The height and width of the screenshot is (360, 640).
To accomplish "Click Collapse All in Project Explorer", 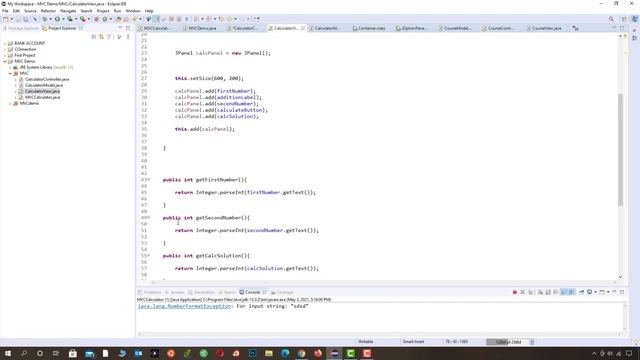I will point(93,37).
